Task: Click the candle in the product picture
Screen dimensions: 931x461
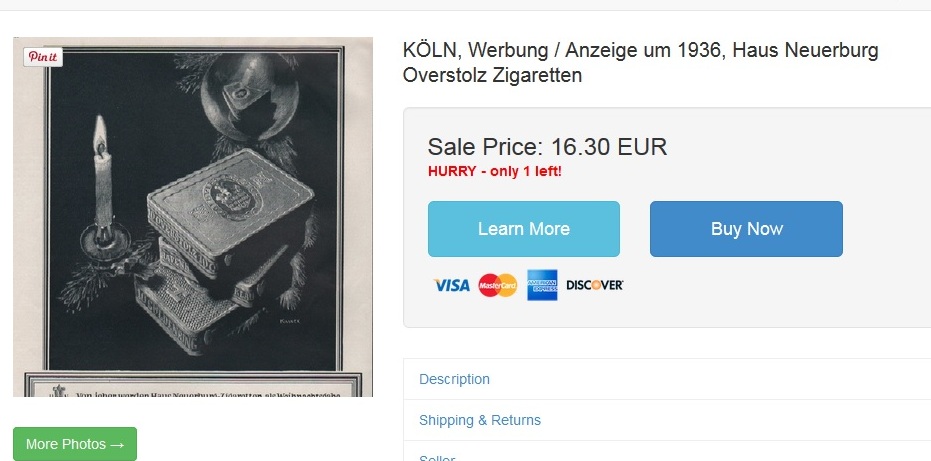Action: [x=103, y=178]
